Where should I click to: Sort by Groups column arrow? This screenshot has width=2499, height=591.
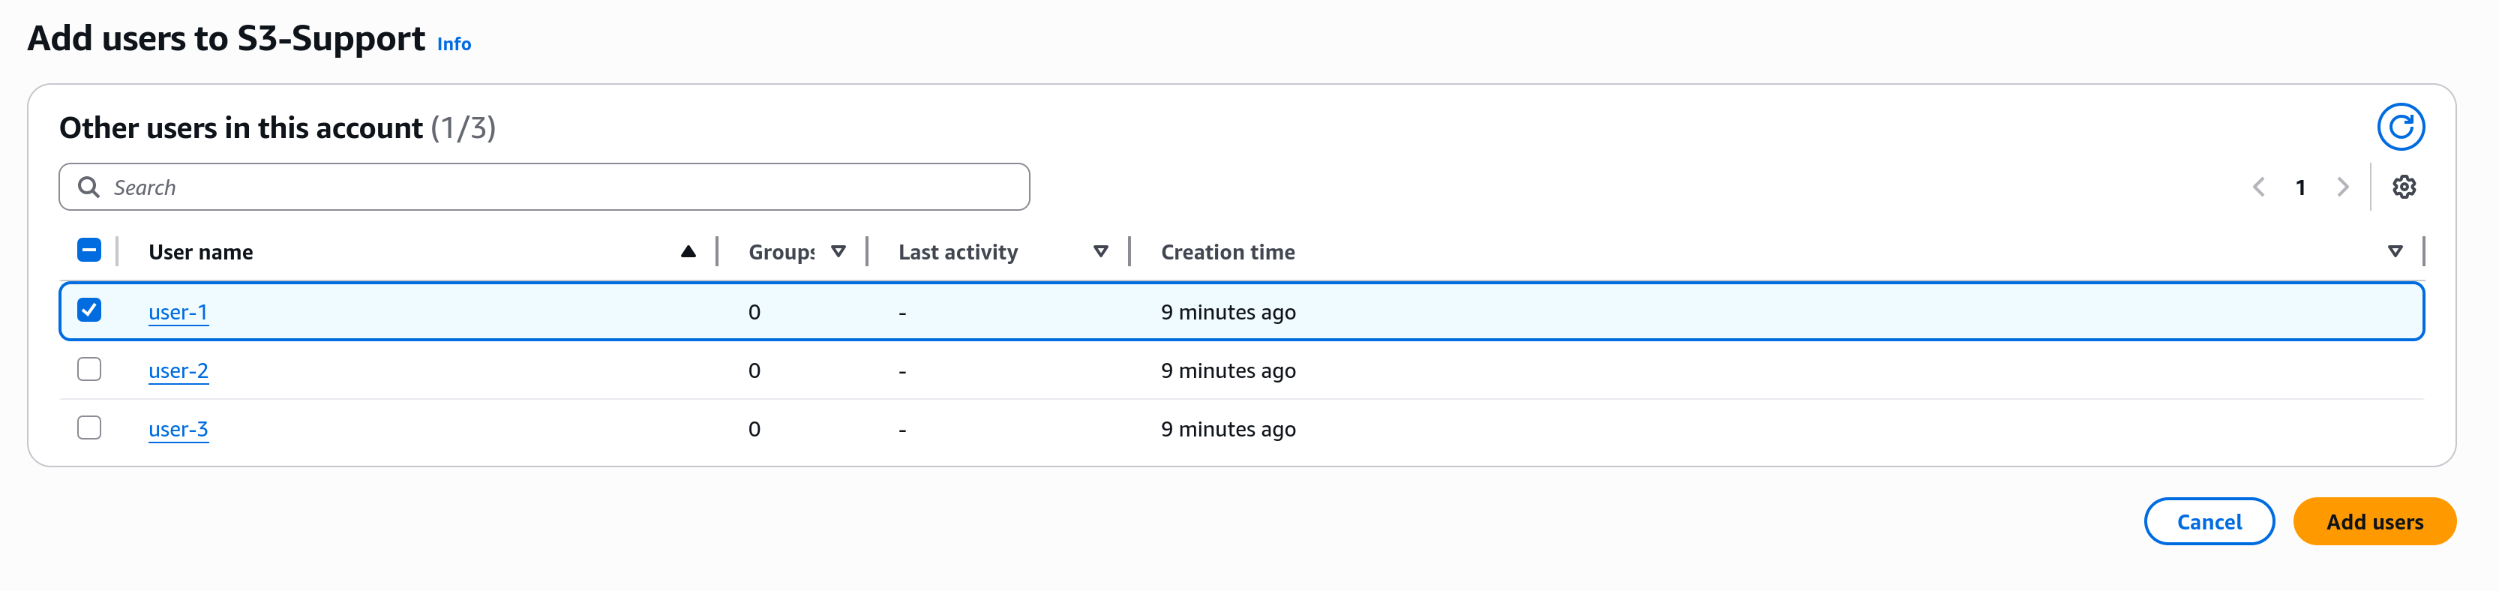[x=838, y=252]
